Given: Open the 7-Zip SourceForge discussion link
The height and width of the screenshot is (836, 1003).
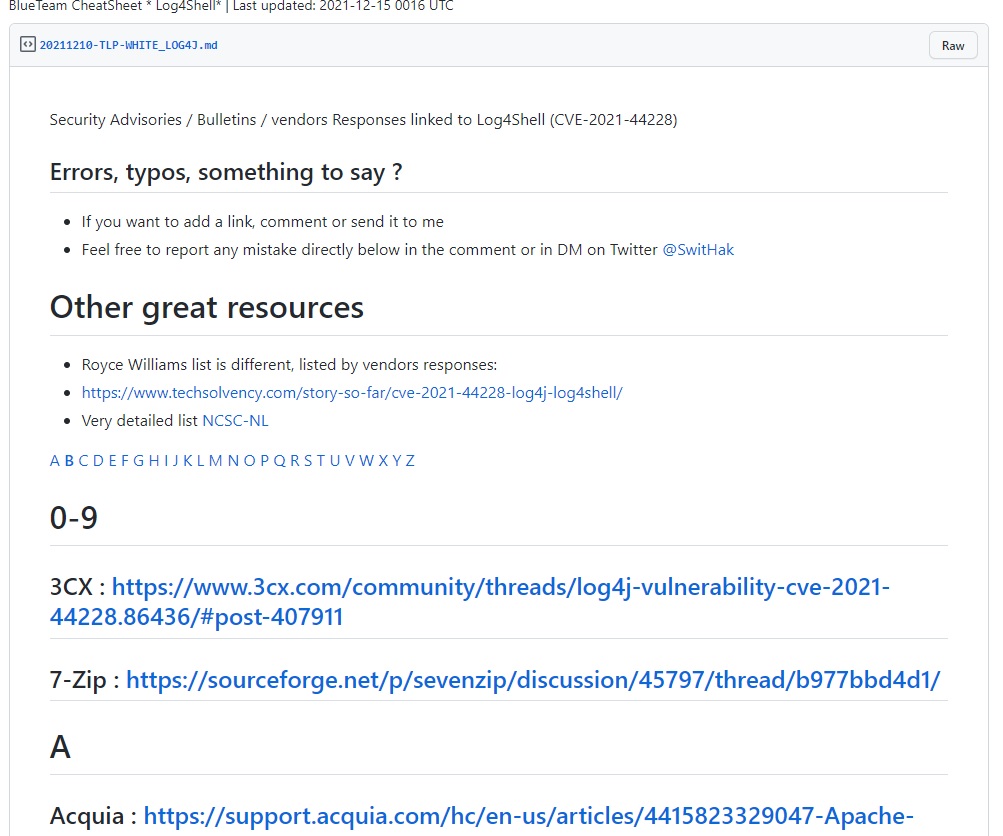Looking at the screenshot, I should point(533,680).
